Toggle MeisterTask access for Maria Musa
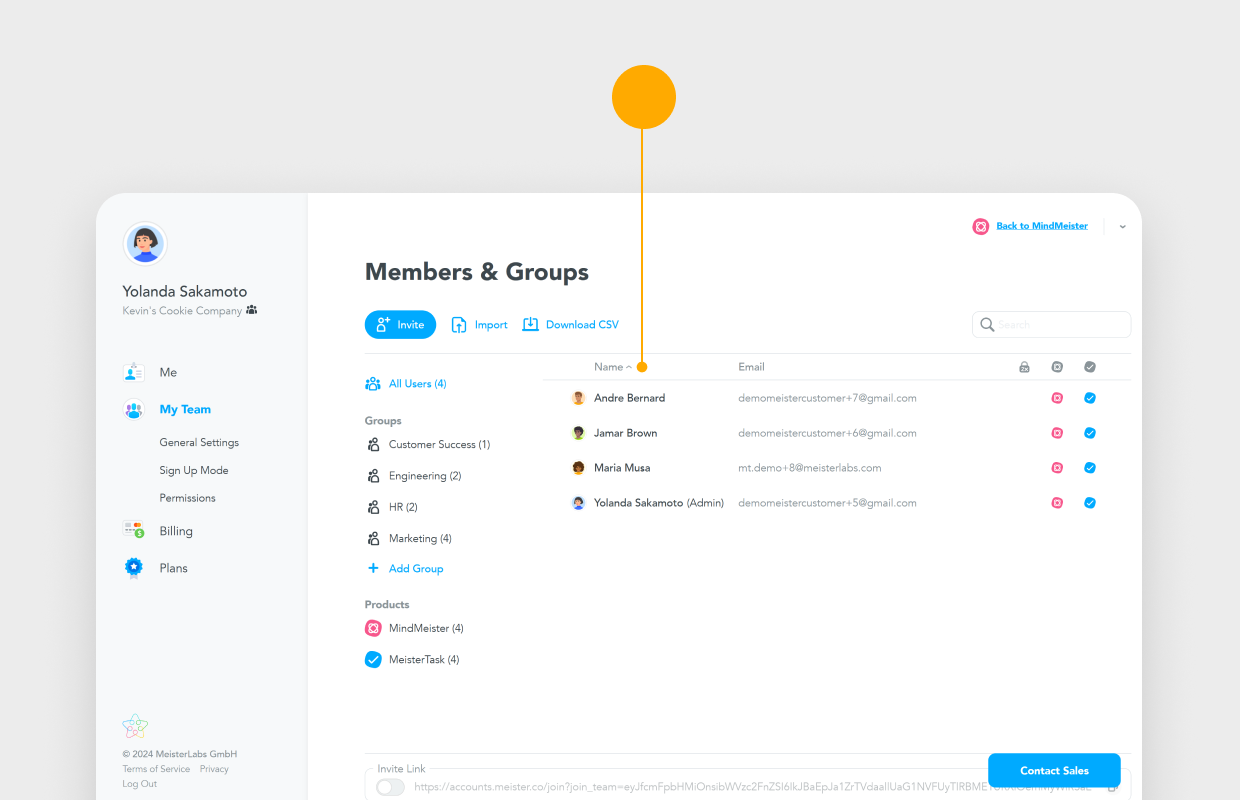The height and width of the screenshot is (800, 1240). 1090,468
